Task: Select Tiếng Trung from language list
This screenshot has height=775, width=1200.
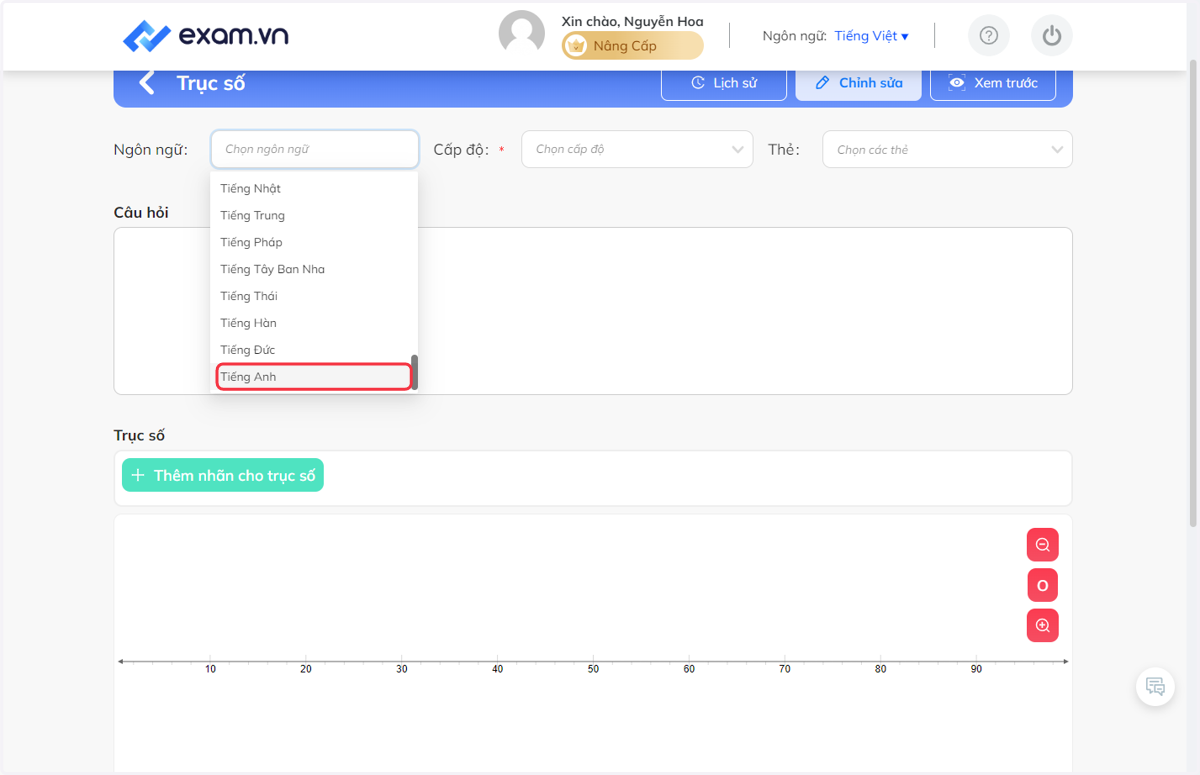Action: 314,215
